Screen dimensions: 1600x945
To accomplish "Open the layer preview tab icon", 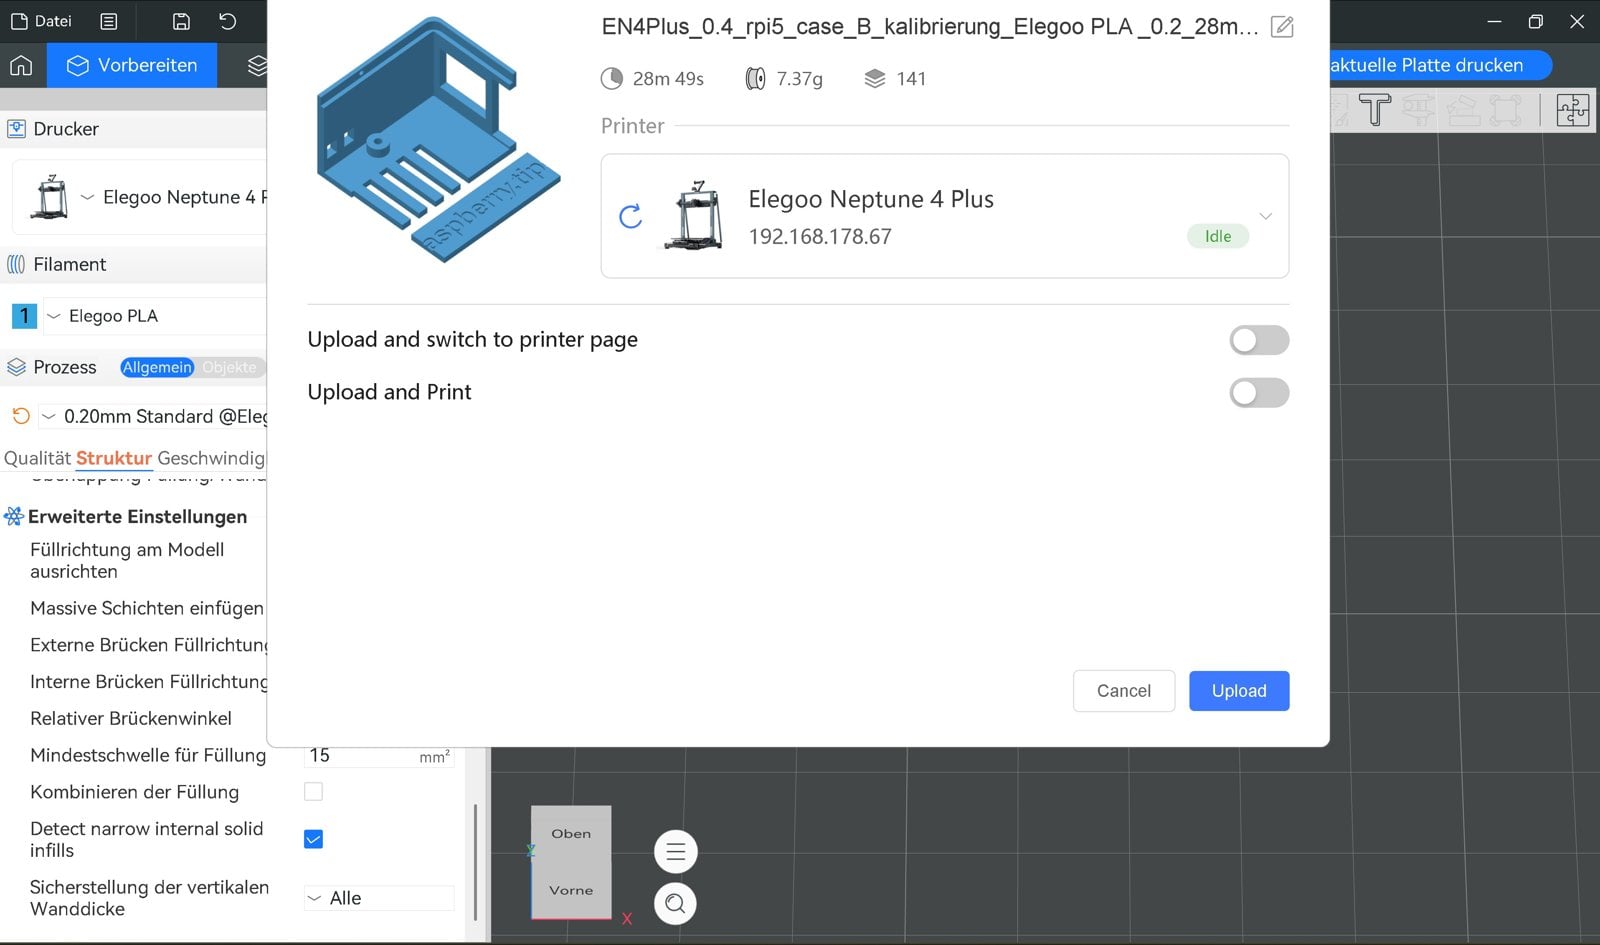I will click(257, 65).
